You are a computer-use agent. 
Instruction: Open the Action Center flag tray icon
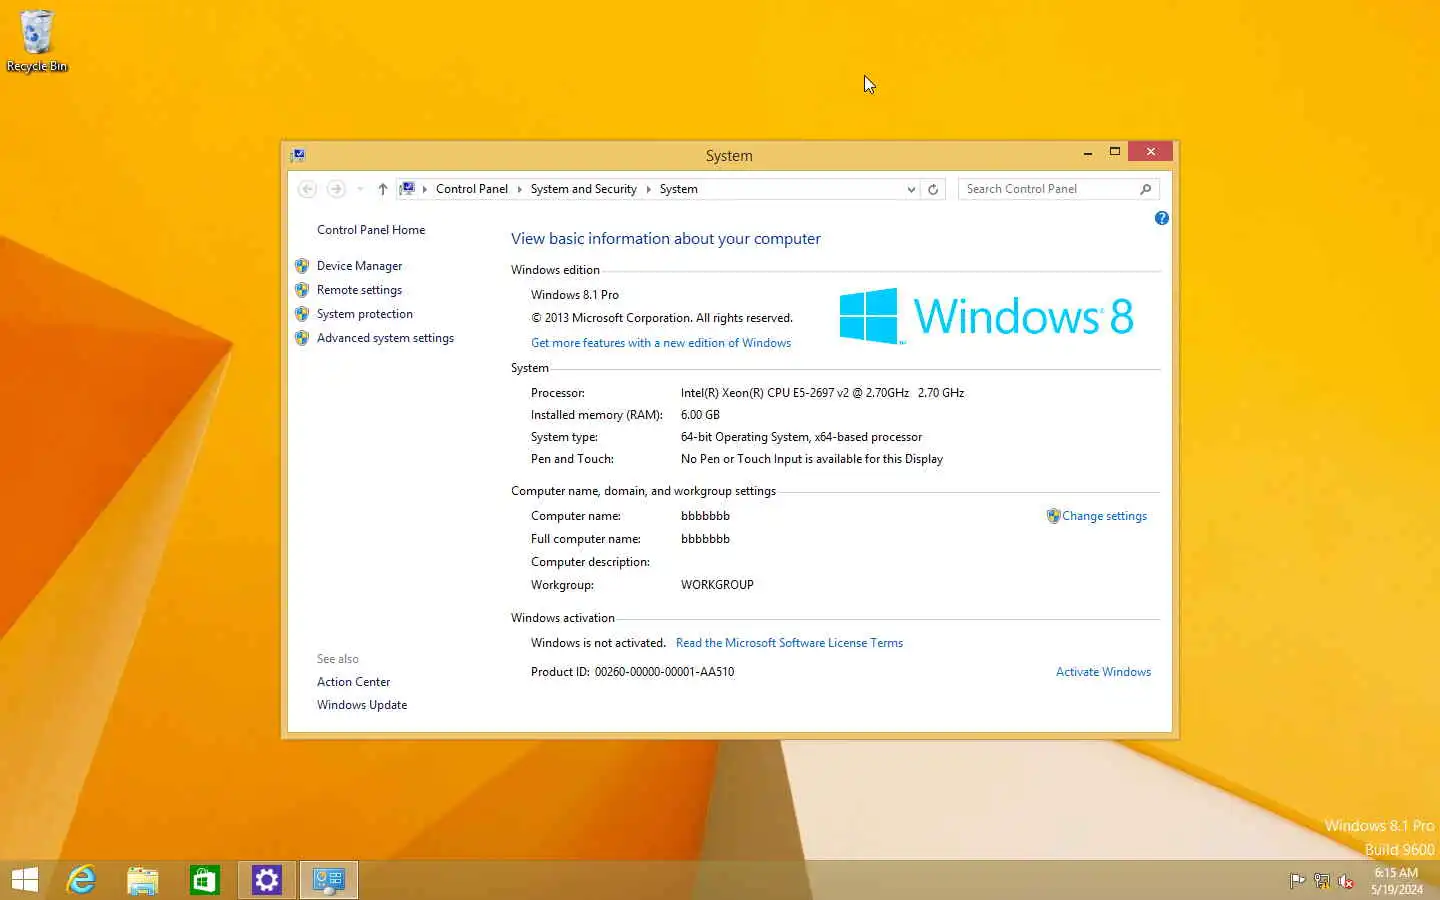coord(1297,881)
